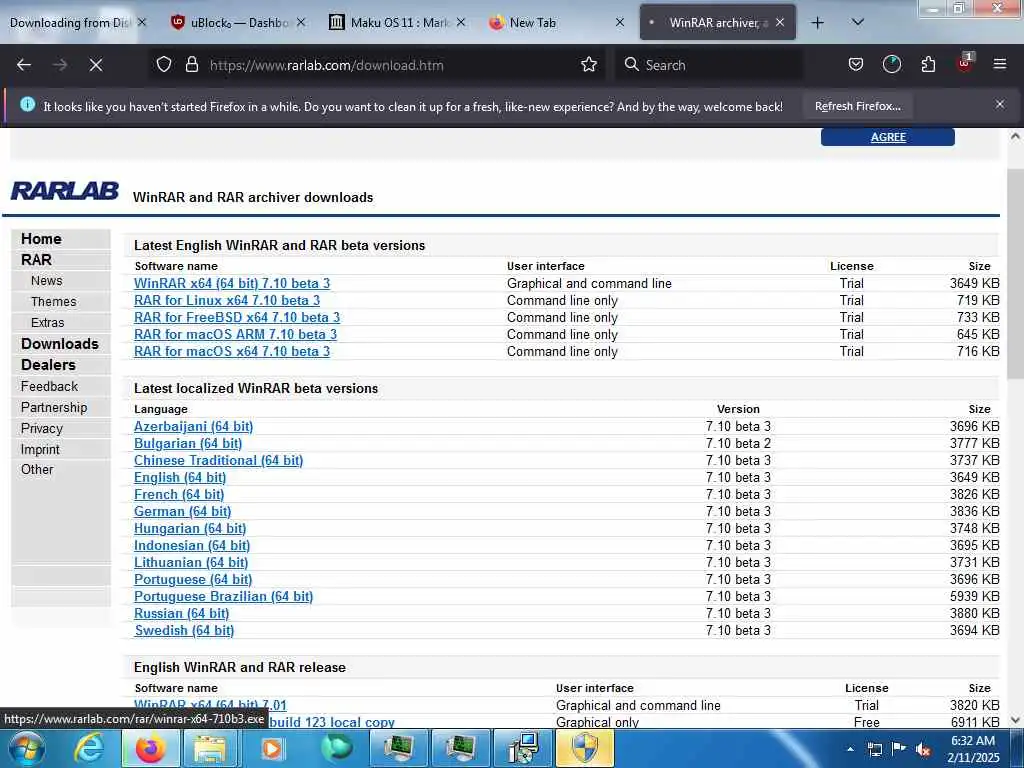Download Bulgarian (64 bit) version
The width and height of the screenshot is (1024, 768).
tap(188, 443)
